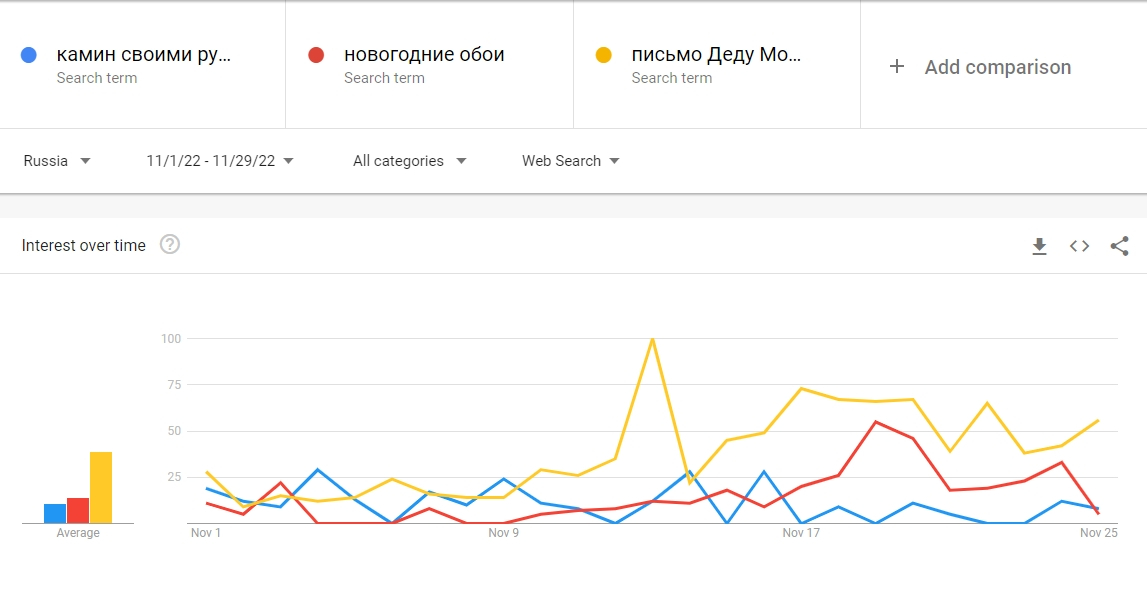Image resolution: width=1147 pixels, height=607 pixels.
Task: Click the yellow dot for письмо term
Action: [603, 55]
